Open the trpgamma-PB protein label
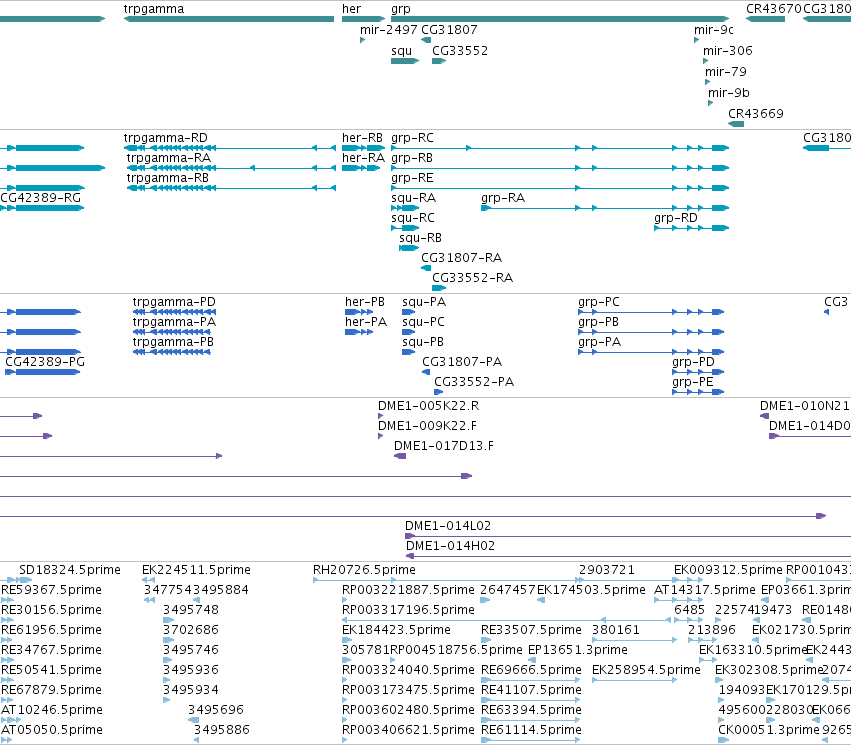 pos(173,342)
